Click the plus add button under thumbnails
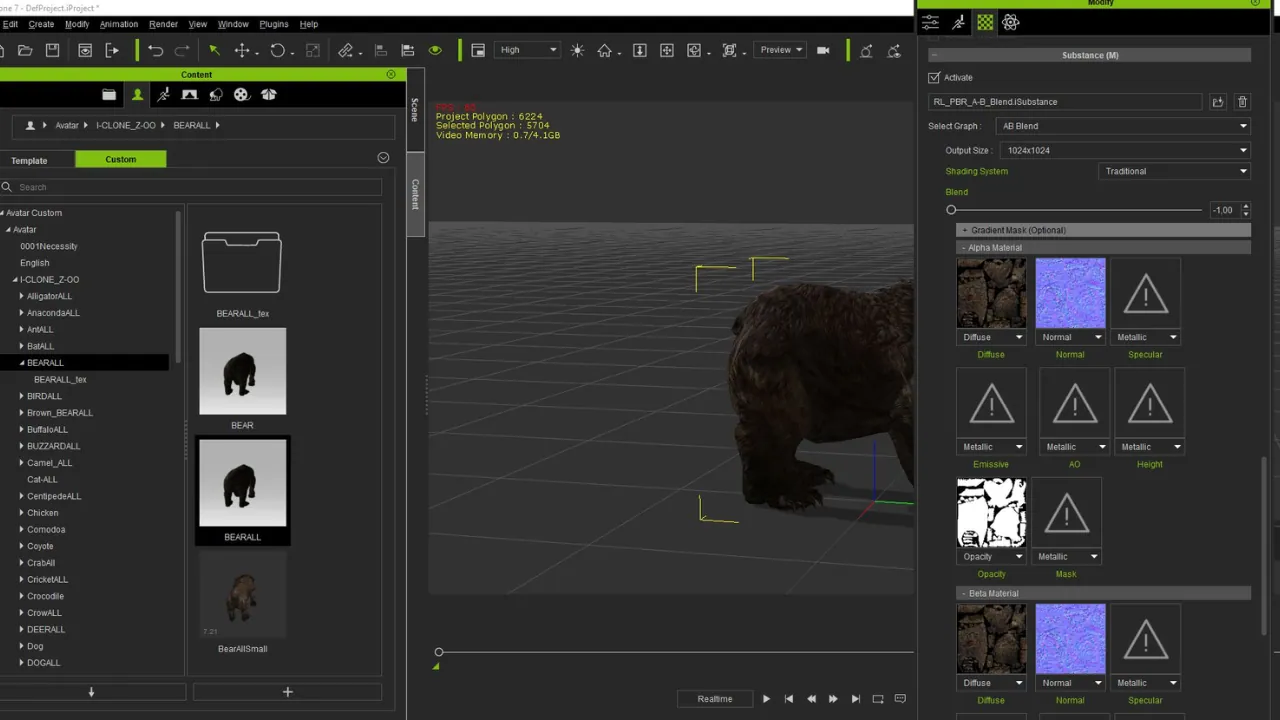1280x720 pixels. (287, 692)
